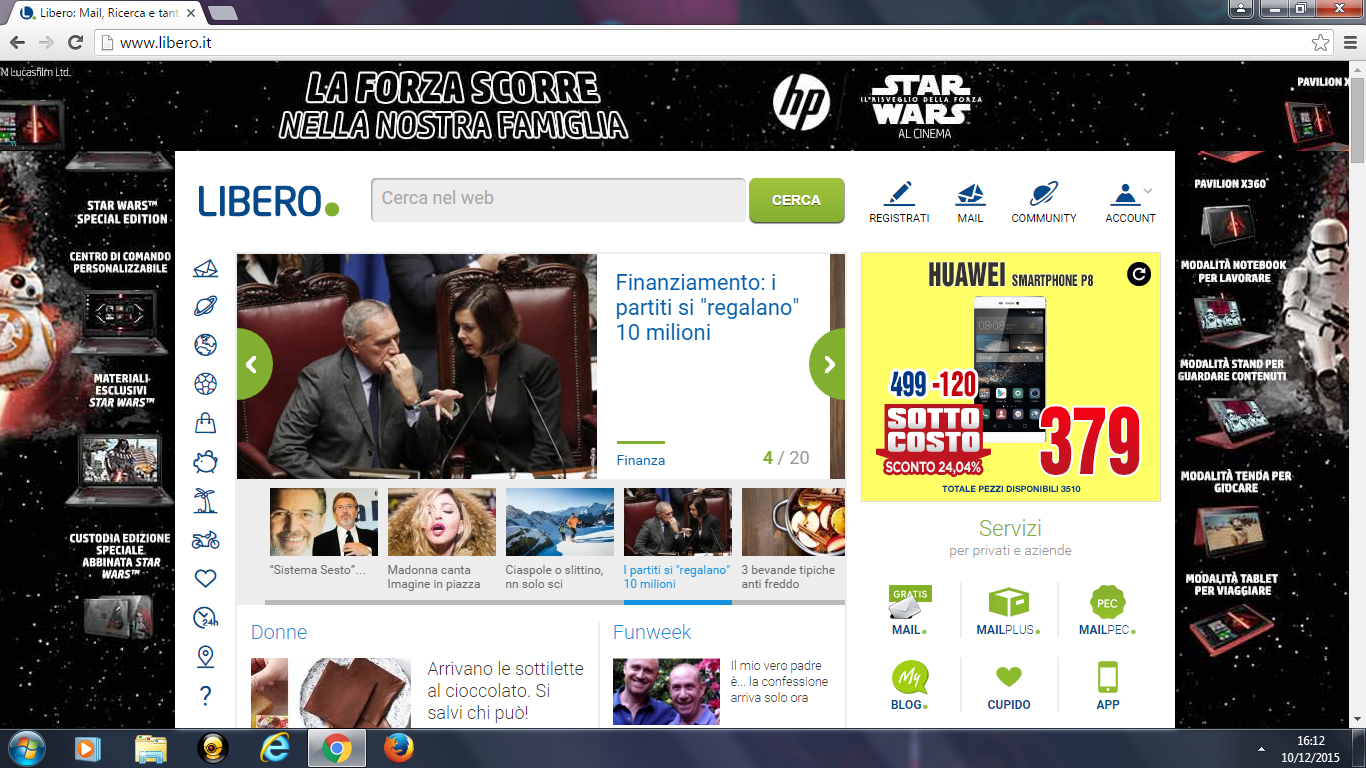Open Internet Explorer from the taskbar
This screenshot has width=1366, height=768.
pos(274,748)
